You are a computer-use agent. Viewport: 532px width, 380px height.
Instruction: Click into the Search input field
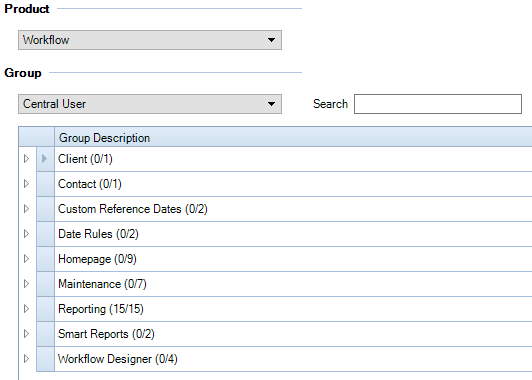coord(438,104)
